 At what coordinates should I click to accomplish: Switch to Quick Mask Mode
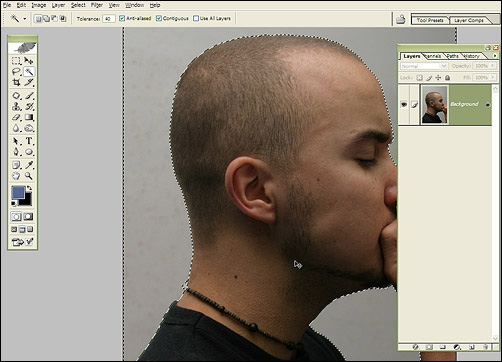(x=29, y=217)
